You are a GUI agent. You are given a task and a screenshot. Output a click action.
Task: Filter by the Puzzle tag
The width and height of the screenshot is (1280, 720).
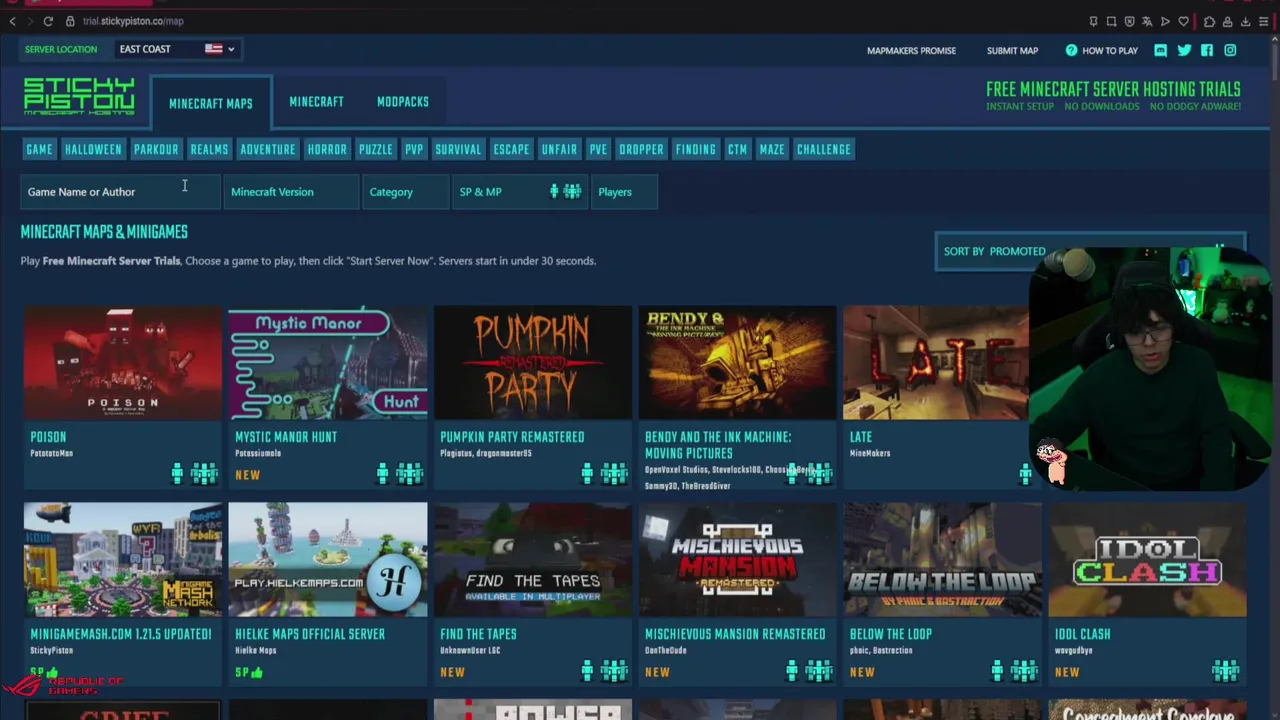click(376, 149)
